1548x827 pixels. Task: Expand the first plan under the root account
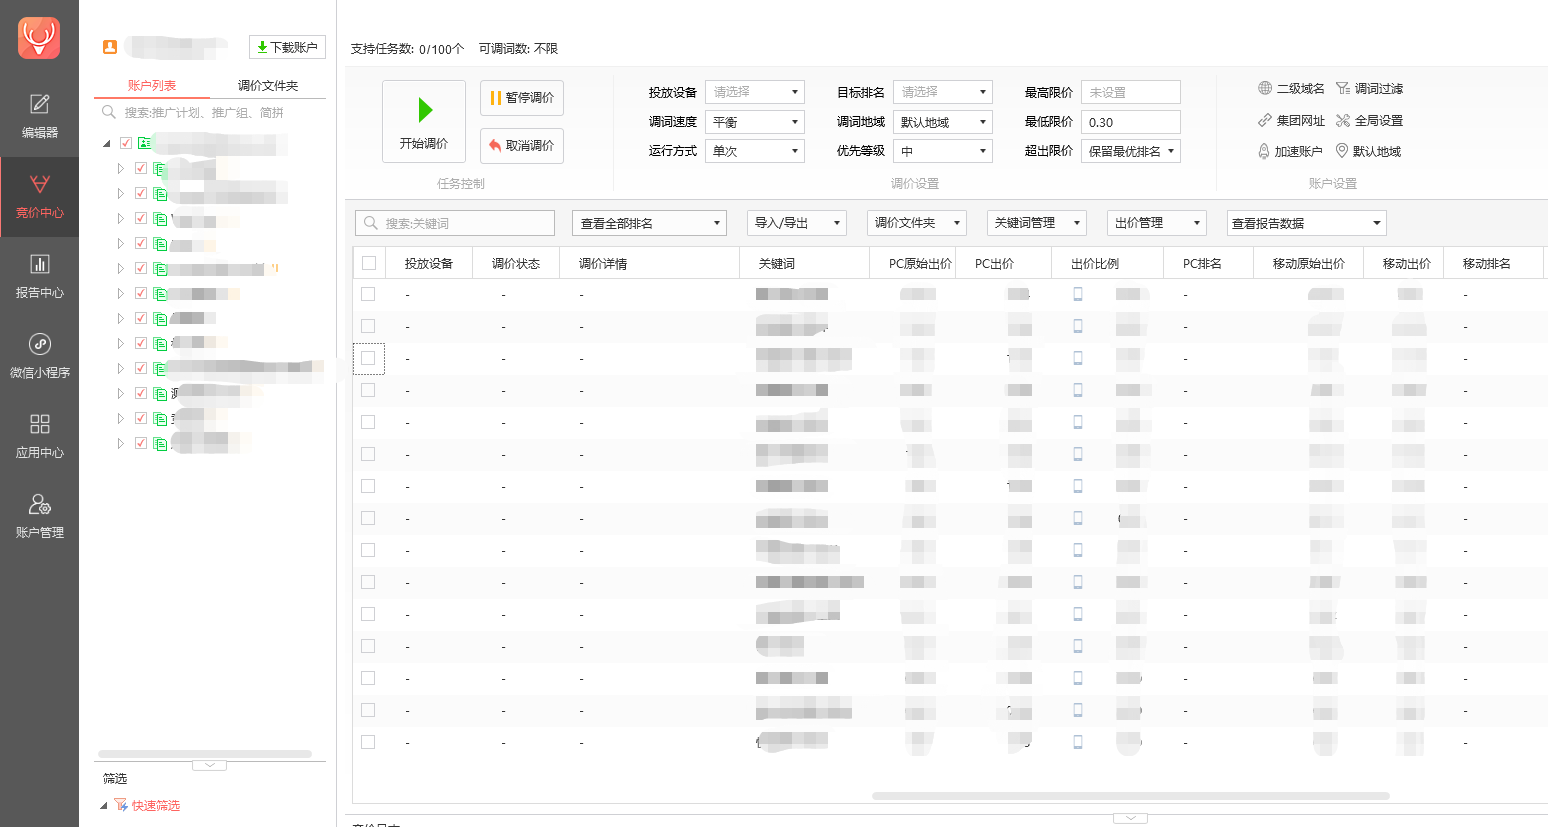121,168
